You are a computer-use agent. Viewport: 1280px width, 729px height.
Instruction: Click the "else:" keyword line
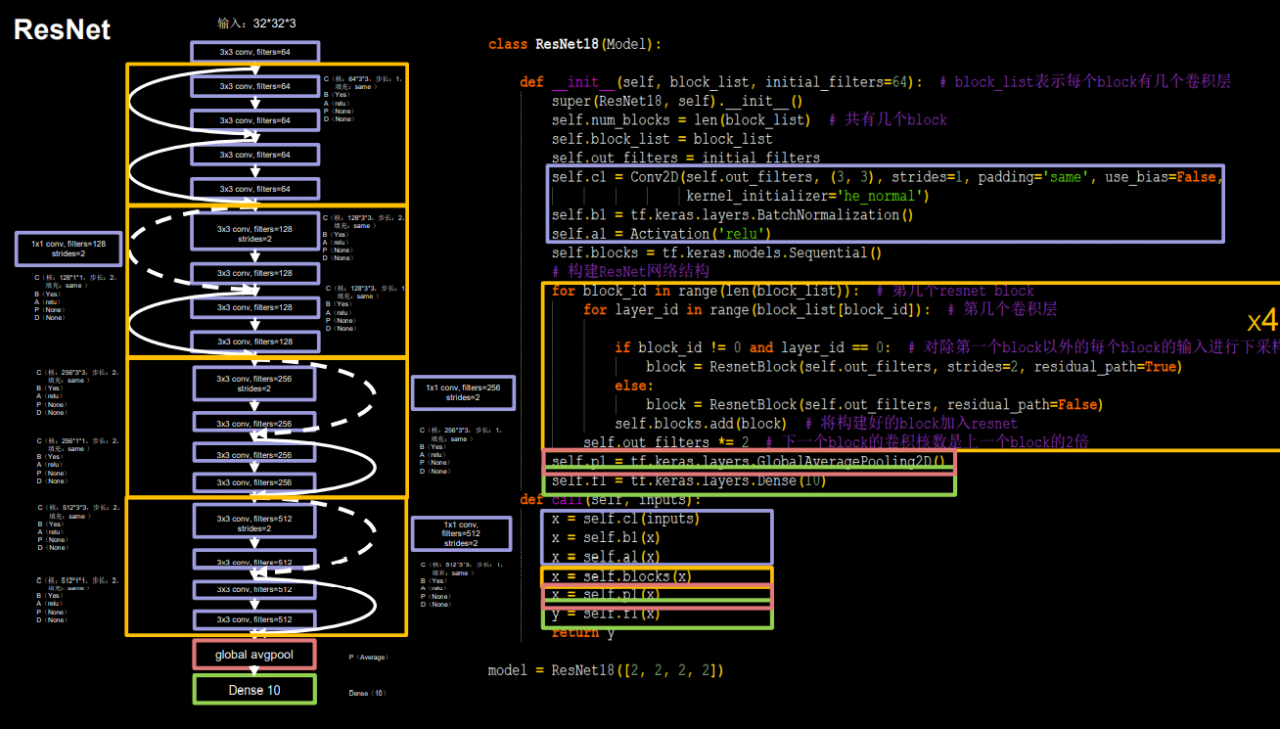click(x=634, y=386)
